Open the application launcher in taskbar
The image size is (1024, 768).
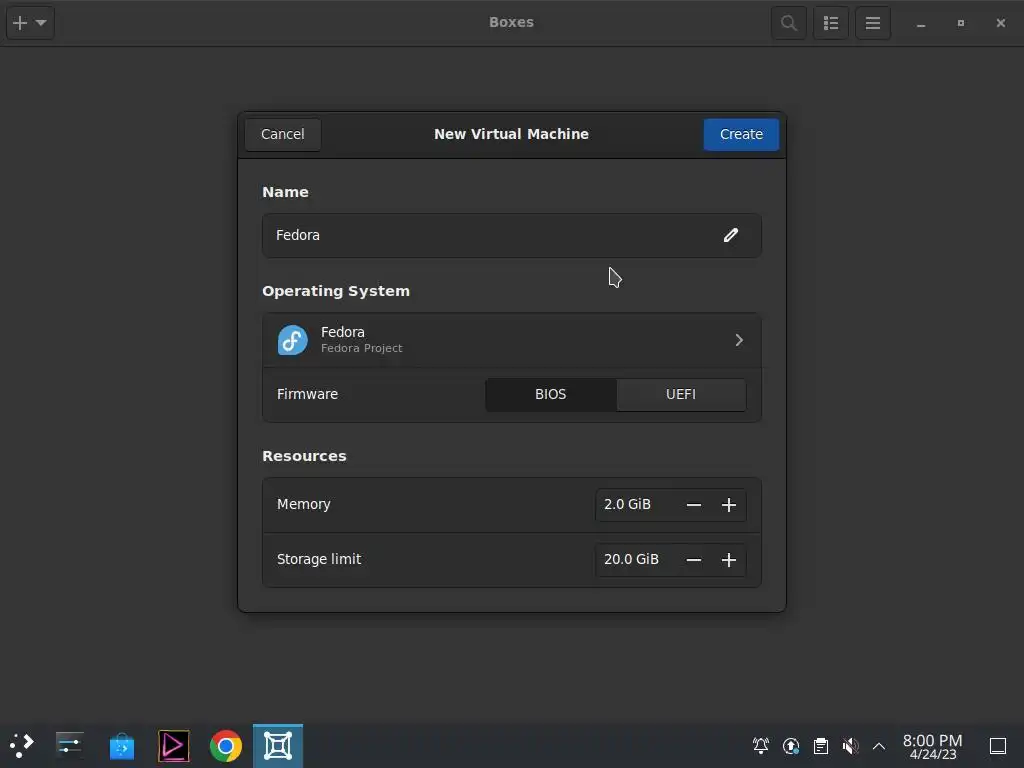point(21,745)
